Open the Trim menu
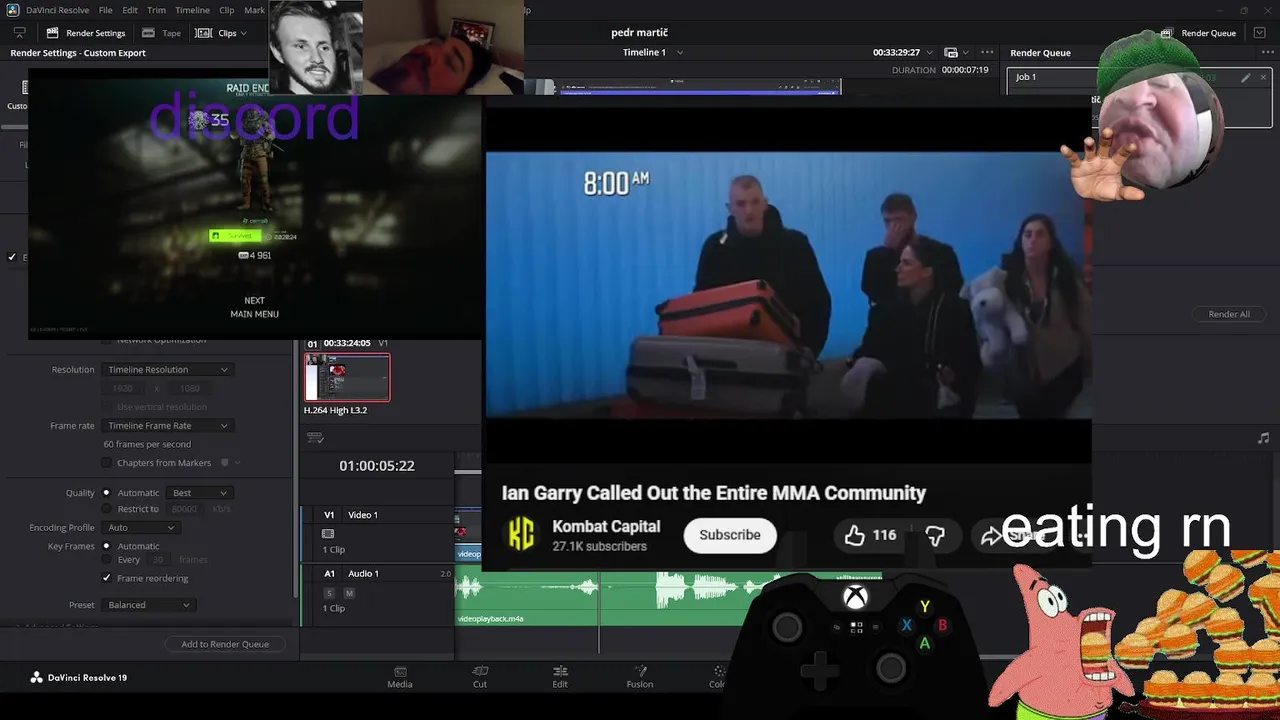1280x720 pixels. coord(156,10)
